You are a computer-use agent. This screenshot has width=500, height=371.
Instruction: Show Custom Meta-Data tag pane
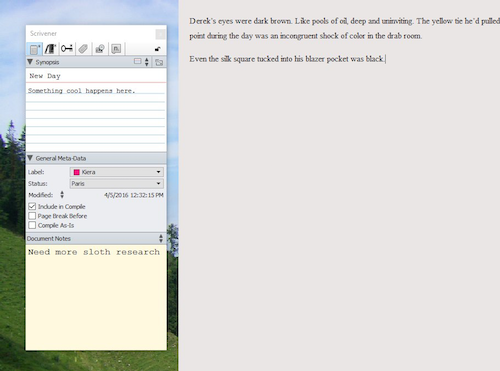coord(83,49)
